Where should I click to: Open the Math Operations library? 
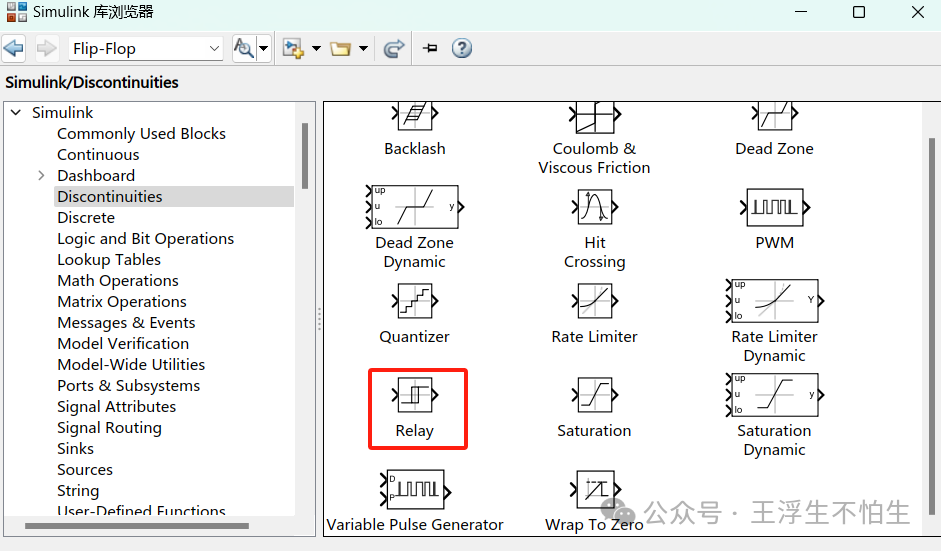pos(118,280)
